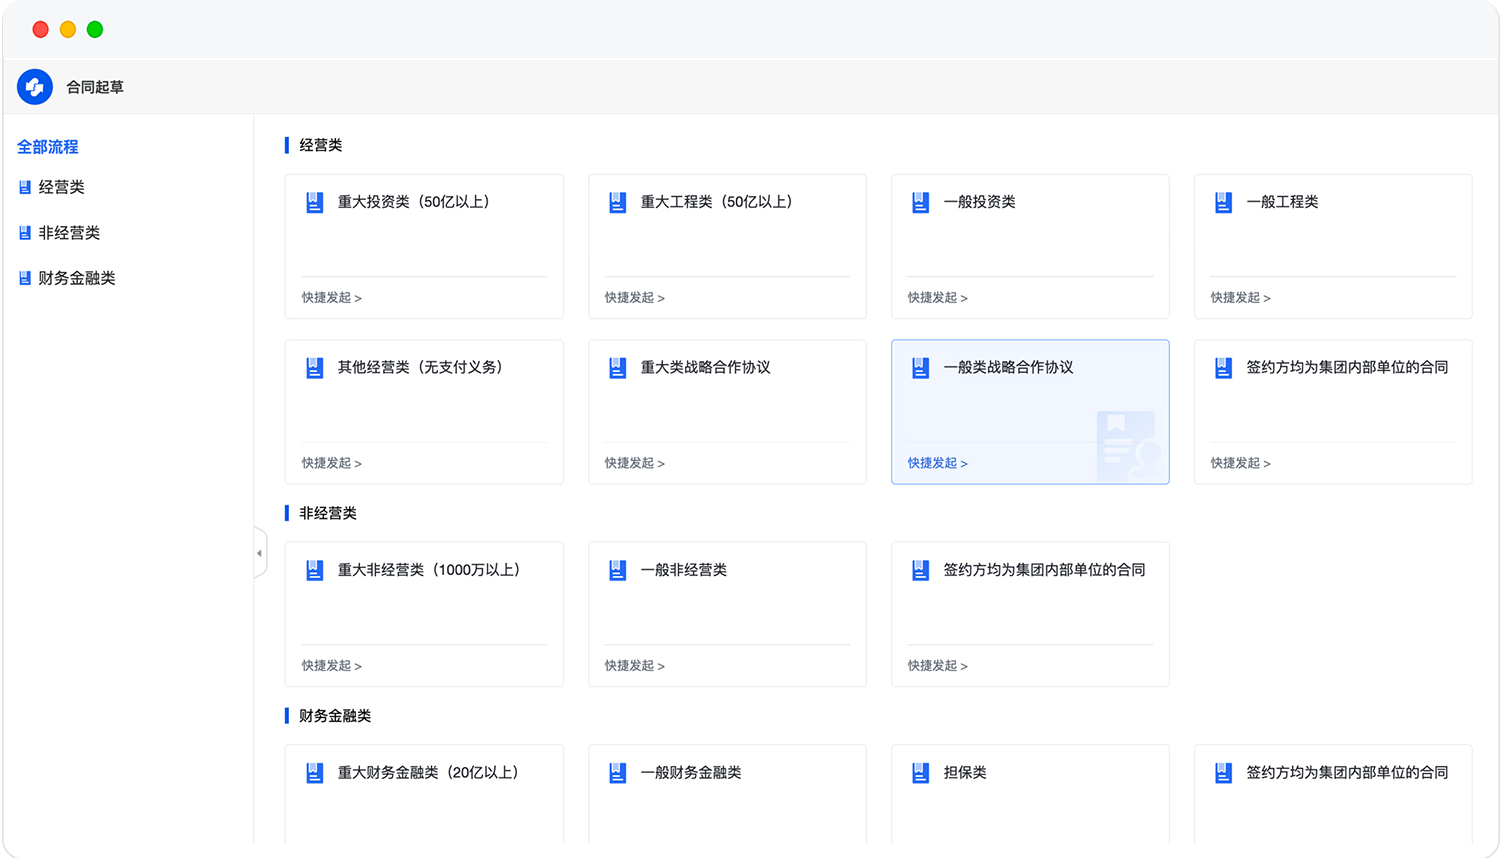Click 快捷发起 on 经营类 section's 签约方均为集团内部单位的合同 card
The height and width of the screenshot is (858, 1500).
coord(1241,463)
